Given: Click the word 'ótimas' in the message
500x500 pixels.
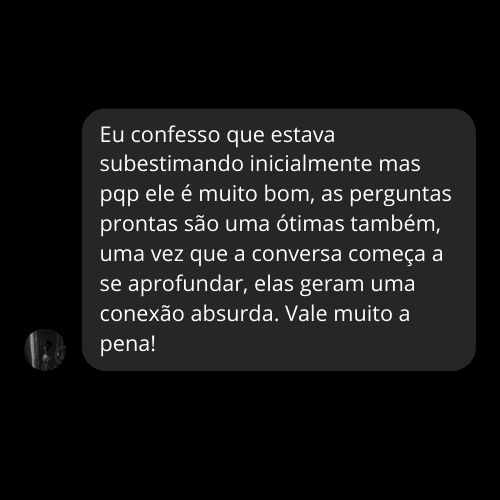Looking at the screenshot, I should (310, 223).
